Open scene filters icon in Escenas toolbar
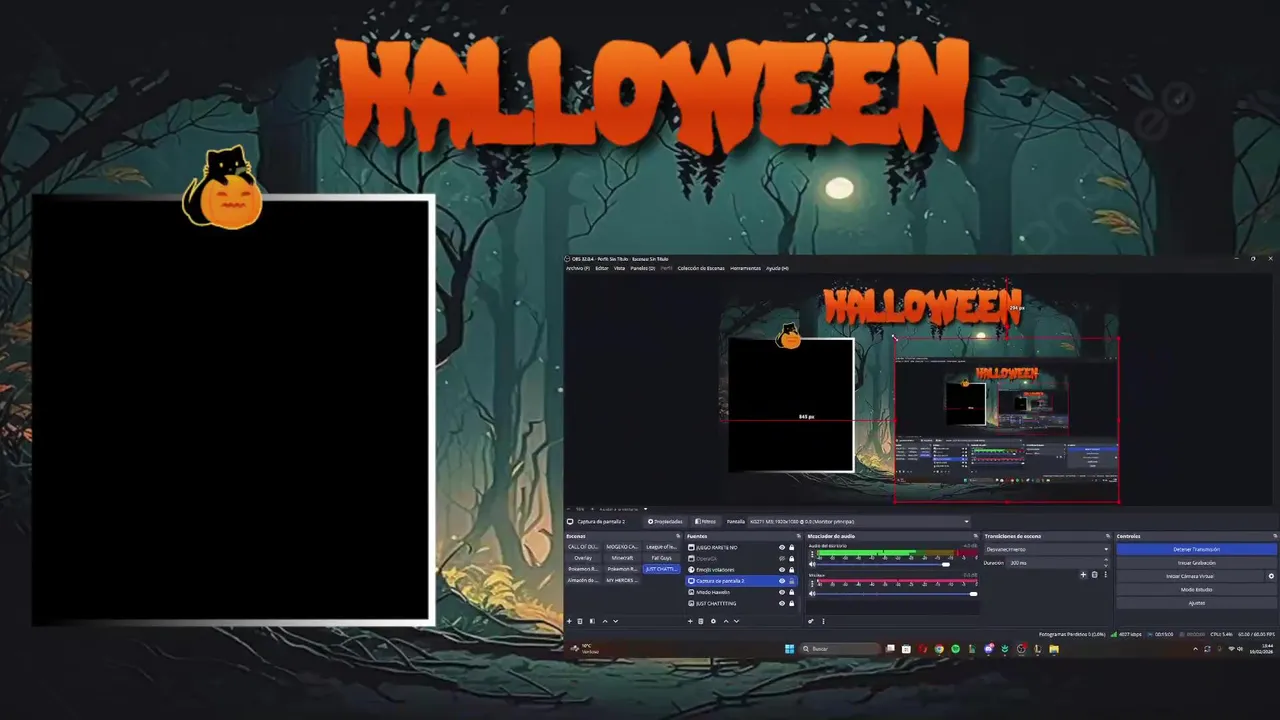1280x720 pixels. pyautogui.click(x=592, y=621)
